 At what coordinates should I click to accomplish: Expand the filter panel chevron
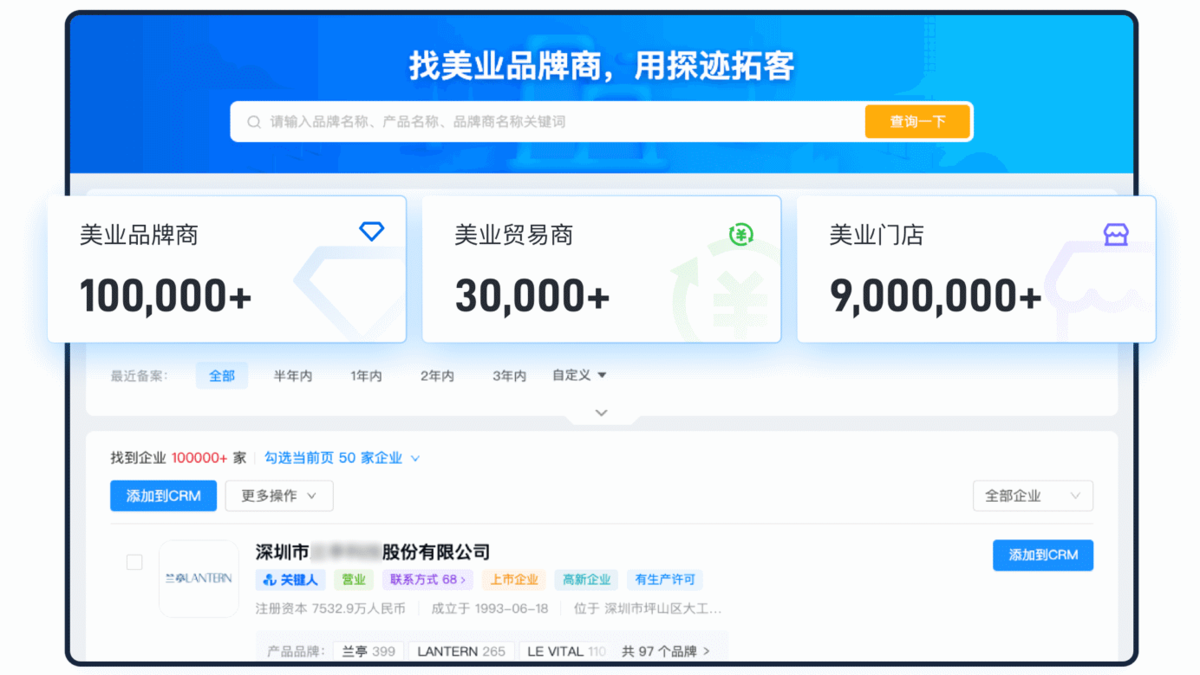point(601,413)
